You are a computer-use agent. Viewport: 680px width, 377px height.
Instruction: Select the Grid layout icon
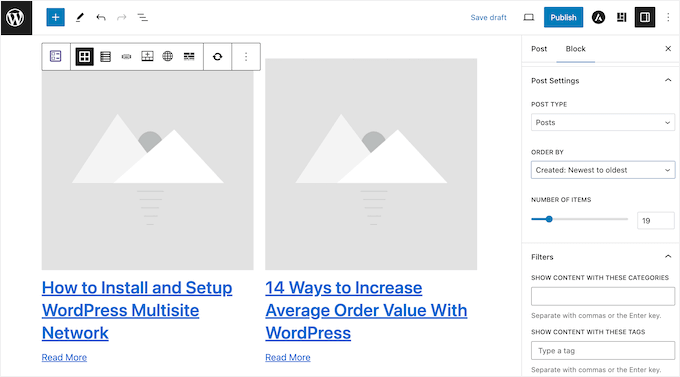coord(85,56)
